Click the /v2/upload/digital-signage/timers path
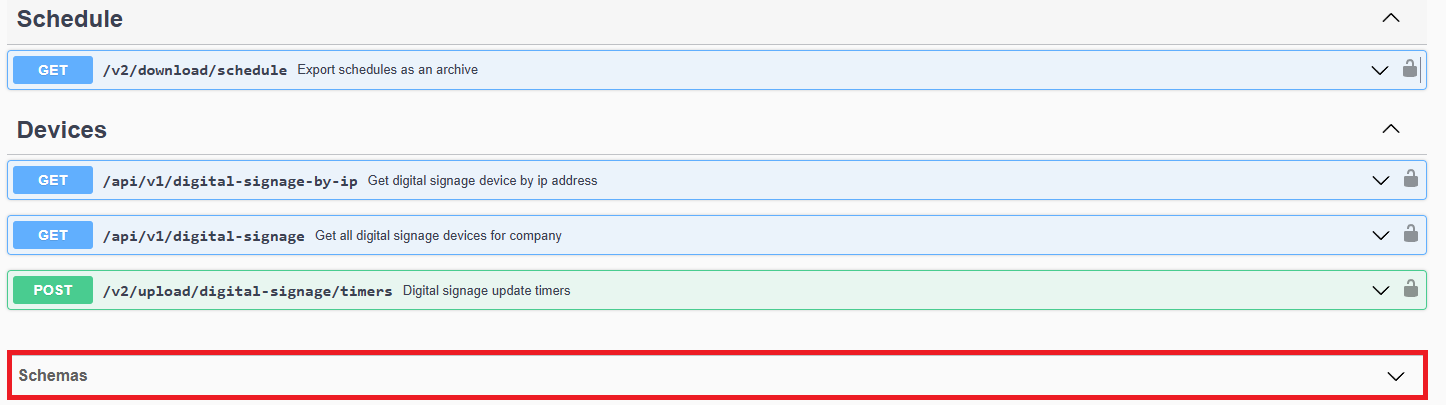The height and width of the screenshot is (405, 1446). coord(247,291)
